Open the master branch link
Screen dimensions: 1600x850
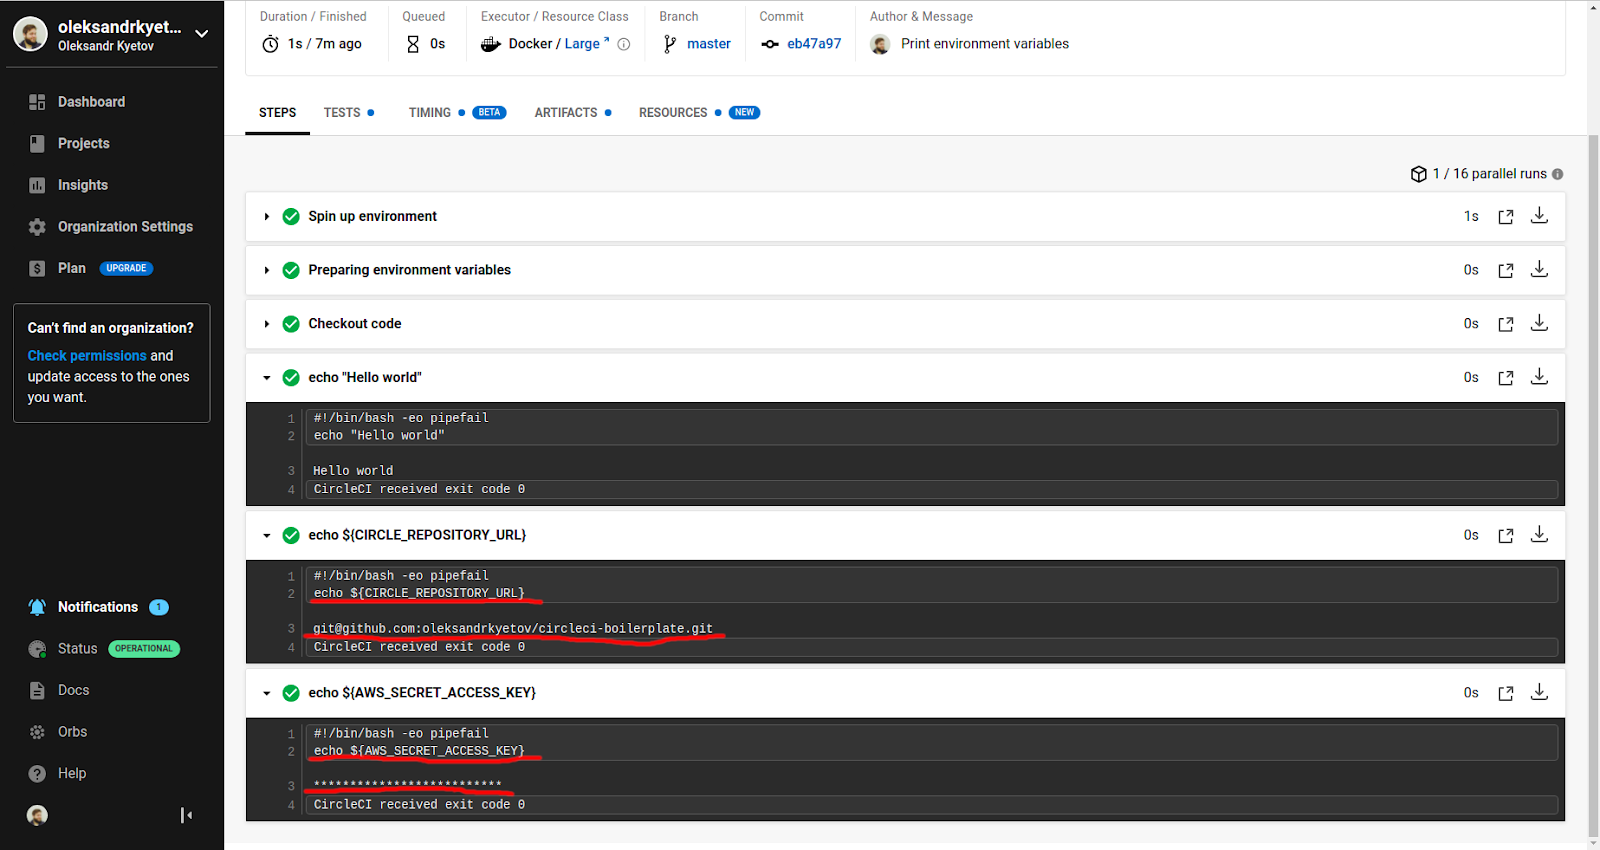point(708,44)
